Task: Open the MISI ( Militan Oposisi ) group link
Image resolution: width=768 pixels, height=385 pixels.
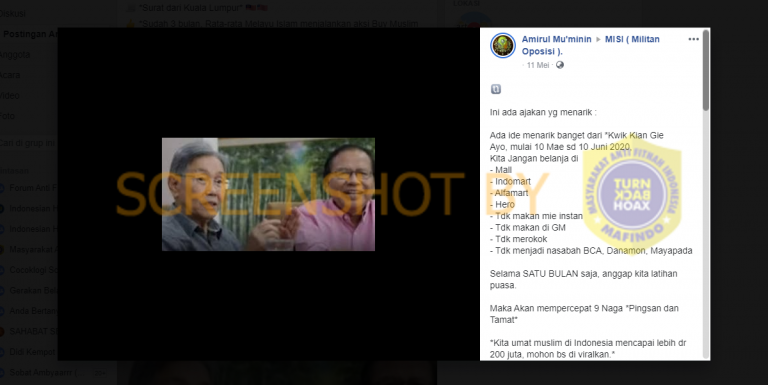Action: click(x=591, y=45)
